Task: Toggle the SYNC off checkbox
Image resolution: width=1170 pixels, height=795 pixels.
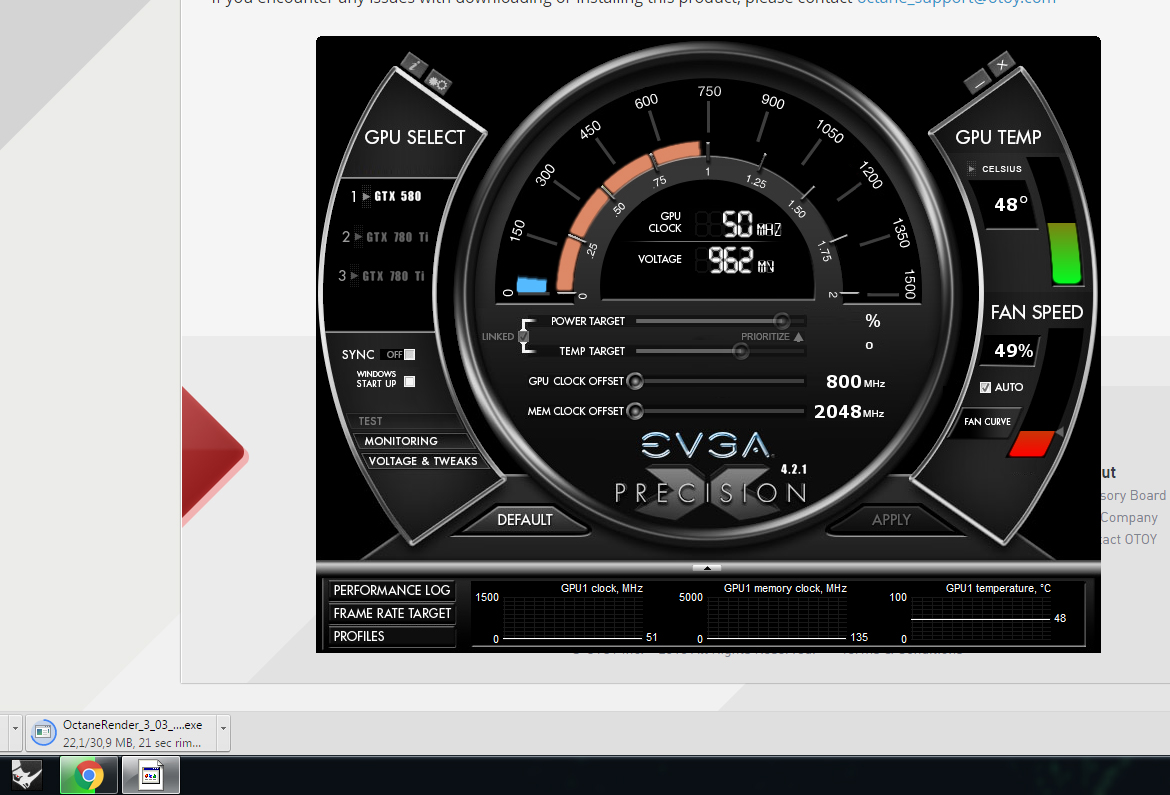Action: click(409, 355)
